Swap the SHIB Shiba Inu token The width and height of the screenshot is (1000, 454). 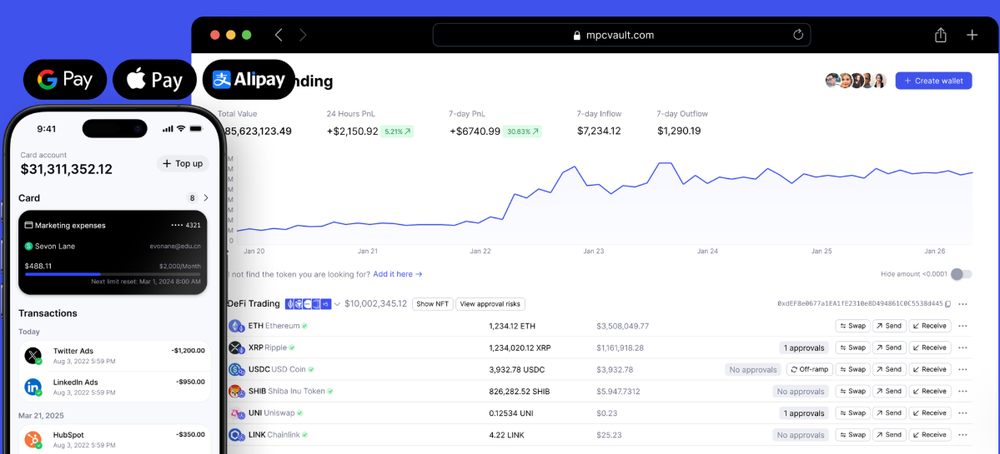click(853, 391)
